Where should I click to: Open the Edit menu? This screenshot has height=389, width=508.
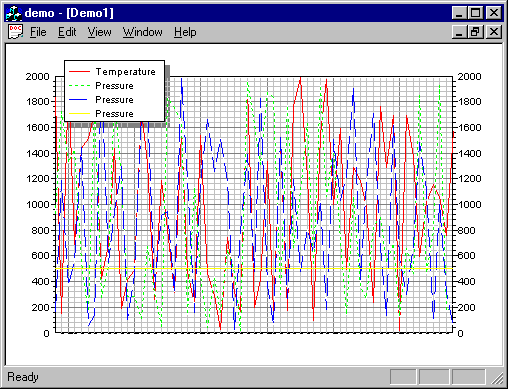[67, 32]
